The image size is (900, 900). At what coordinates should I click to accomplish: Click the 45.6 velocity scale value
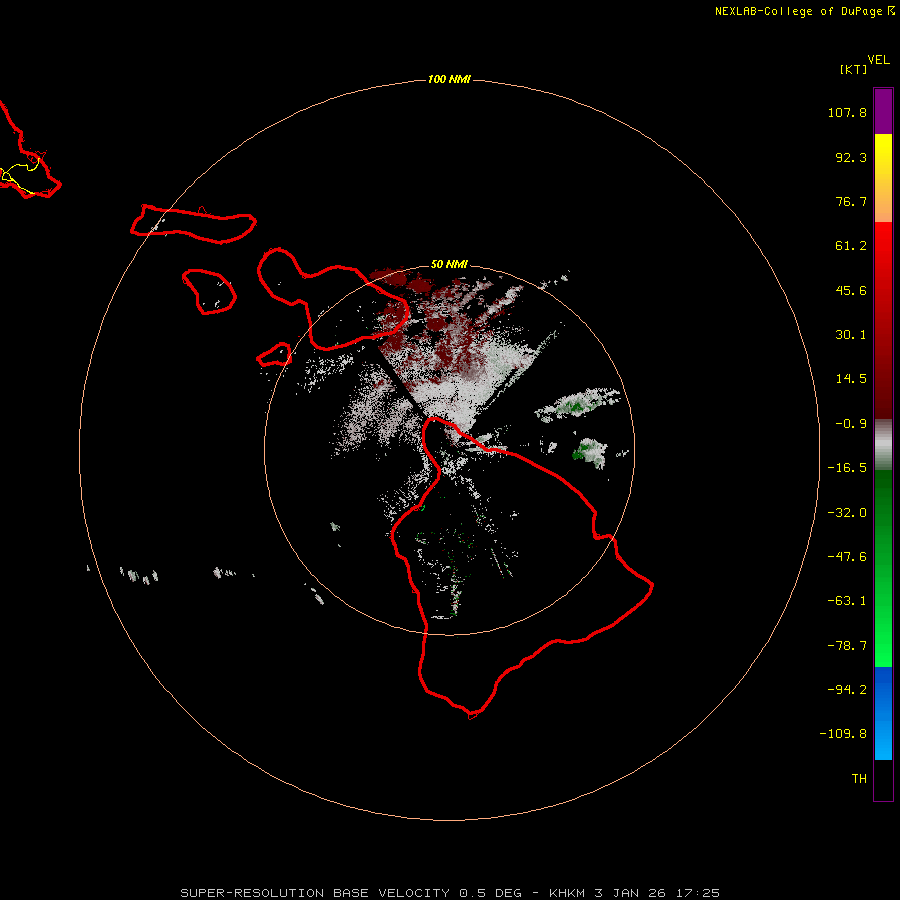tap(851, 290)
